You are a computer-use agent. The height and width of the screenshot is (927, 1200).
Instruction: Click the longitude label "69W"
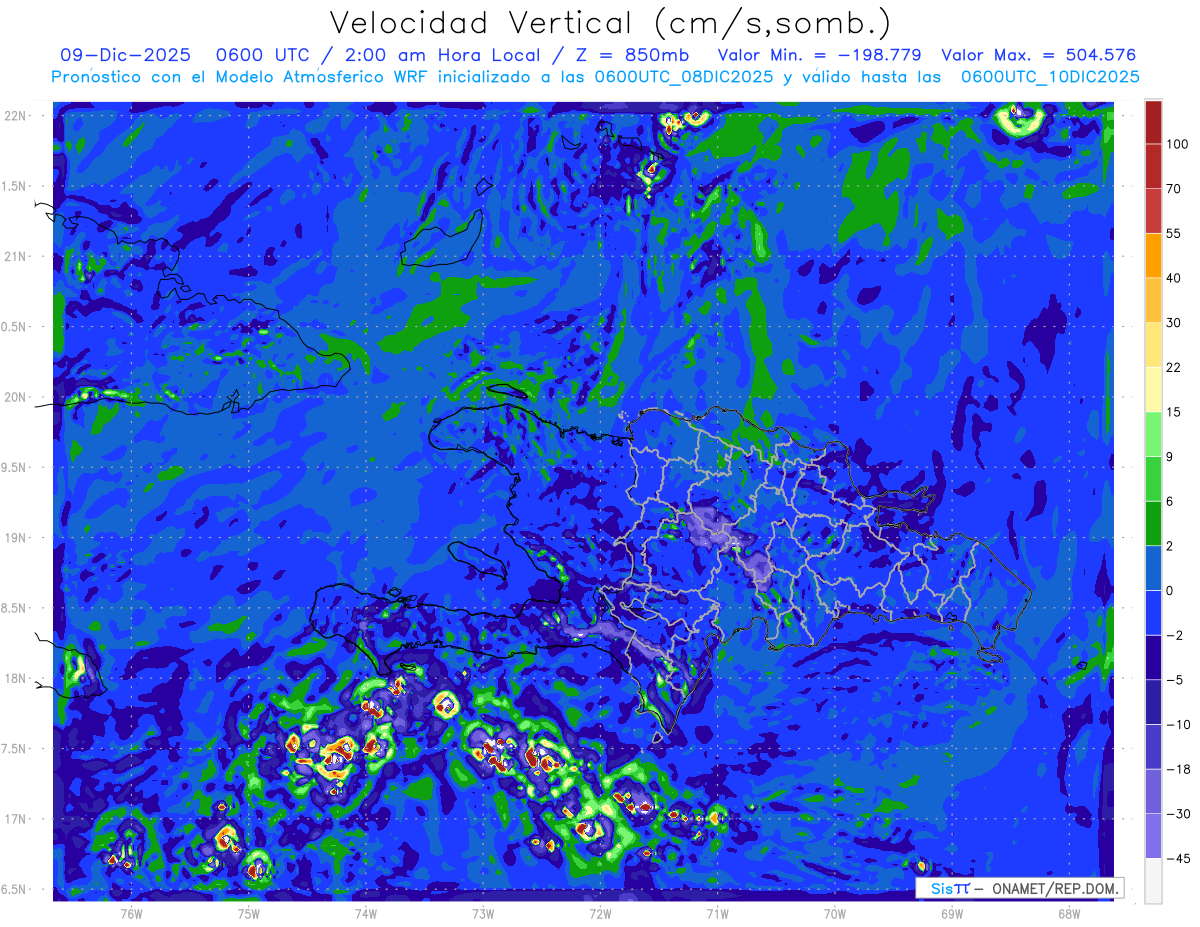click(952, 914)
